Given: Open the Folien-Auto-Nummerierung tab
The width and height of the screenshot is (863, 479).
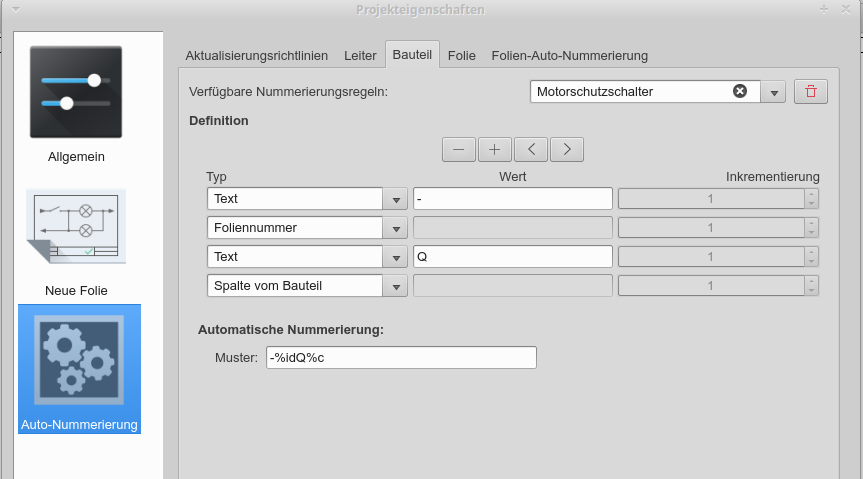Looking at the screenshot, I should click(x=569, y=56).
